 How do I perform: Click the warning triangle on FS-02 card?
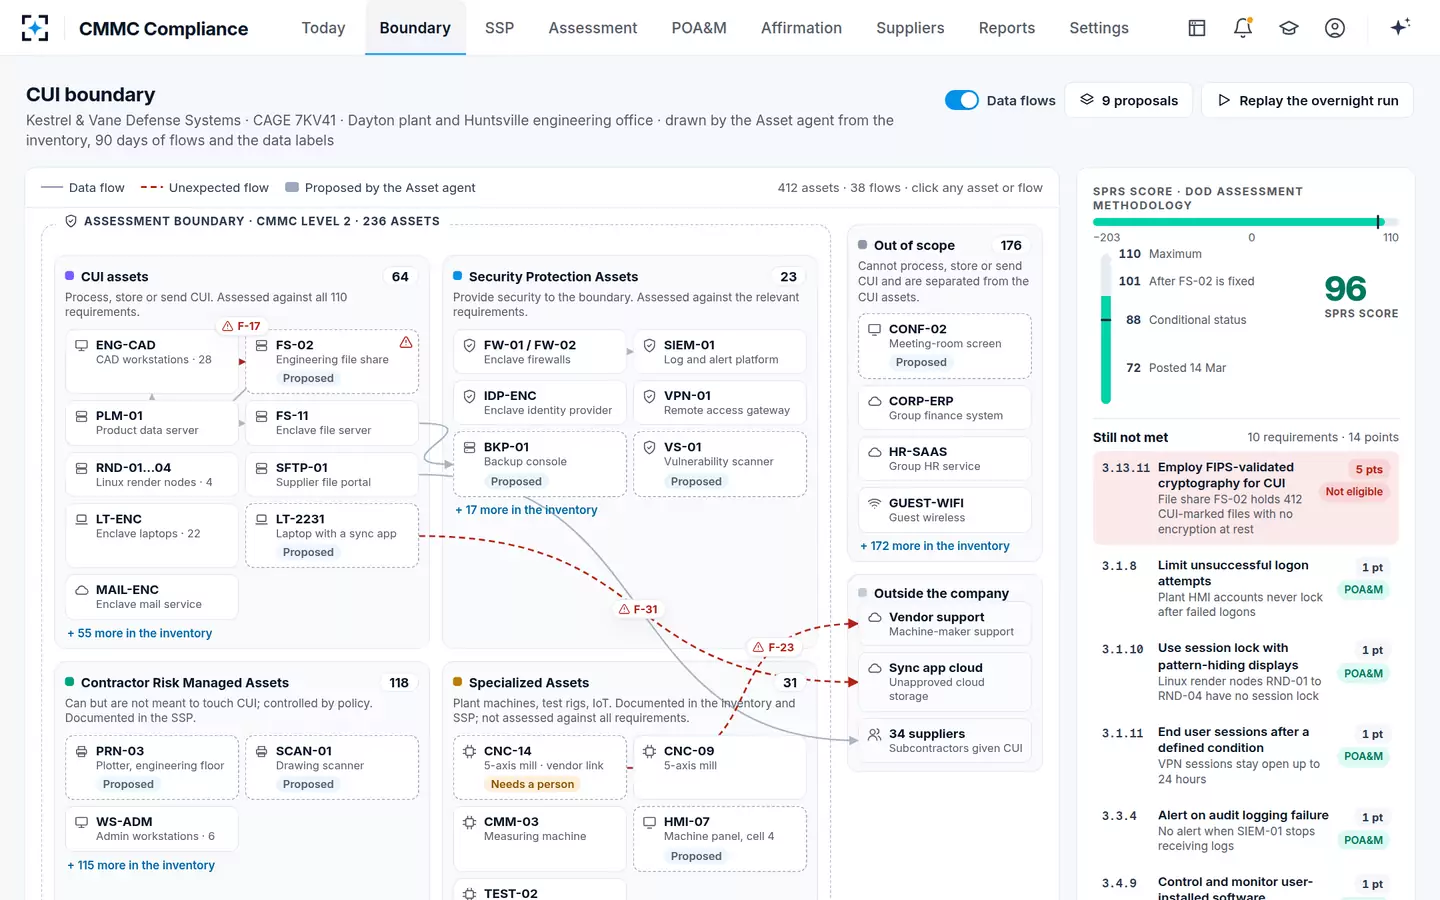coord(406,342)
